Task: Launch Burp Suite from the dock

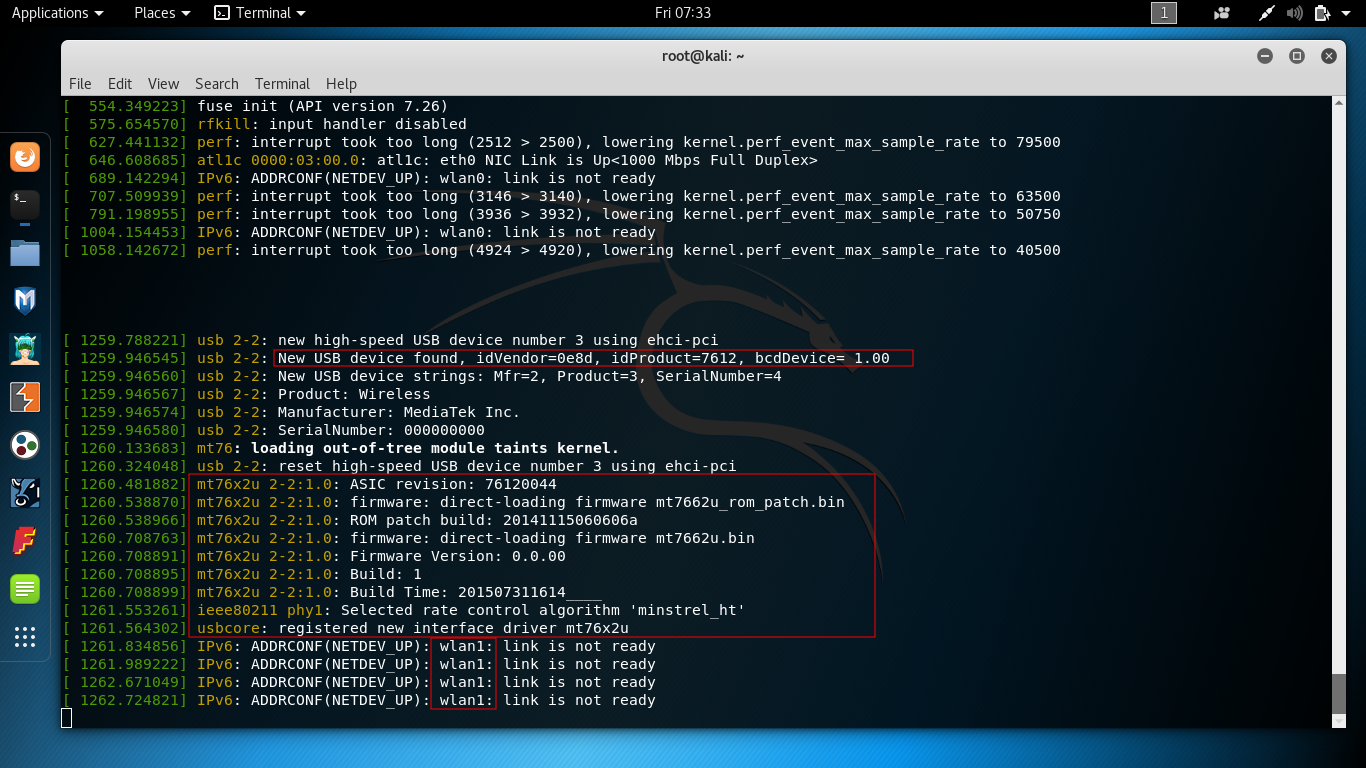Action: click(25, 397)
